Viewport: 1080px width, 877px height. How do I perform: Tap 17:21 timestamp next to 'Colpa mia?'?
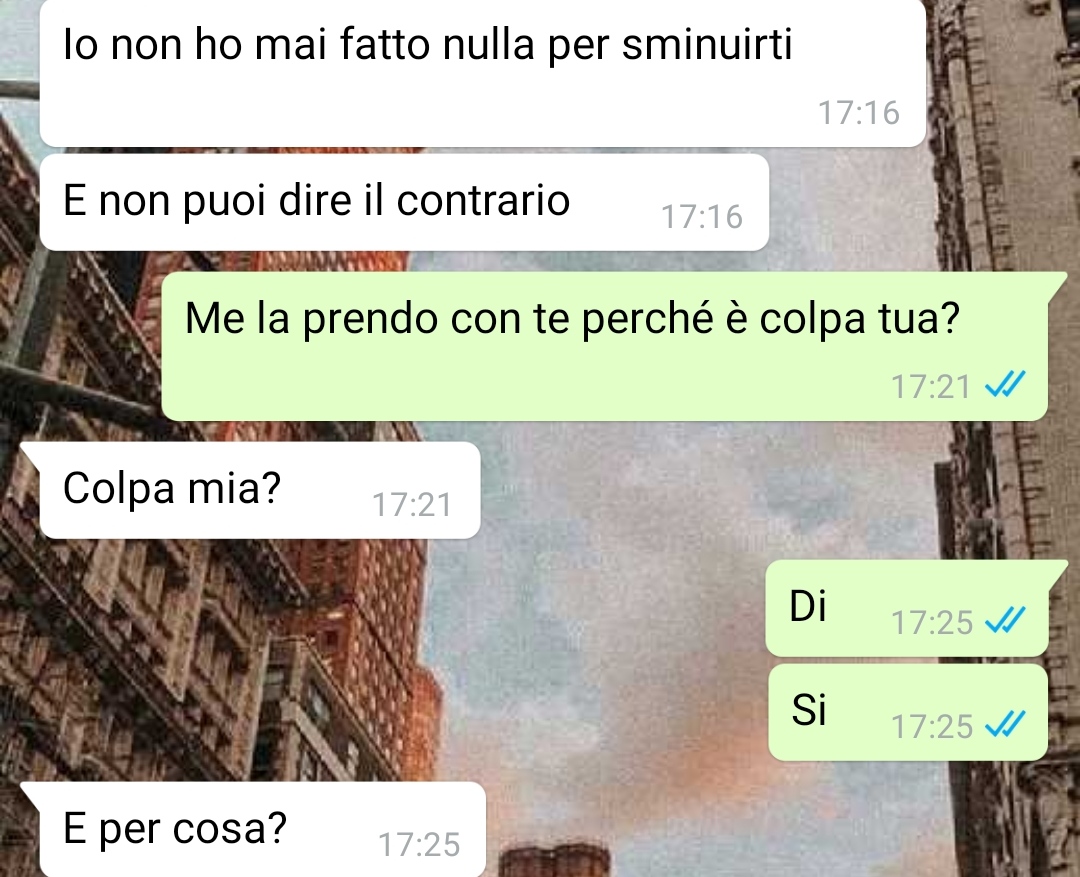pyautogui.click(x=412, y=505)
